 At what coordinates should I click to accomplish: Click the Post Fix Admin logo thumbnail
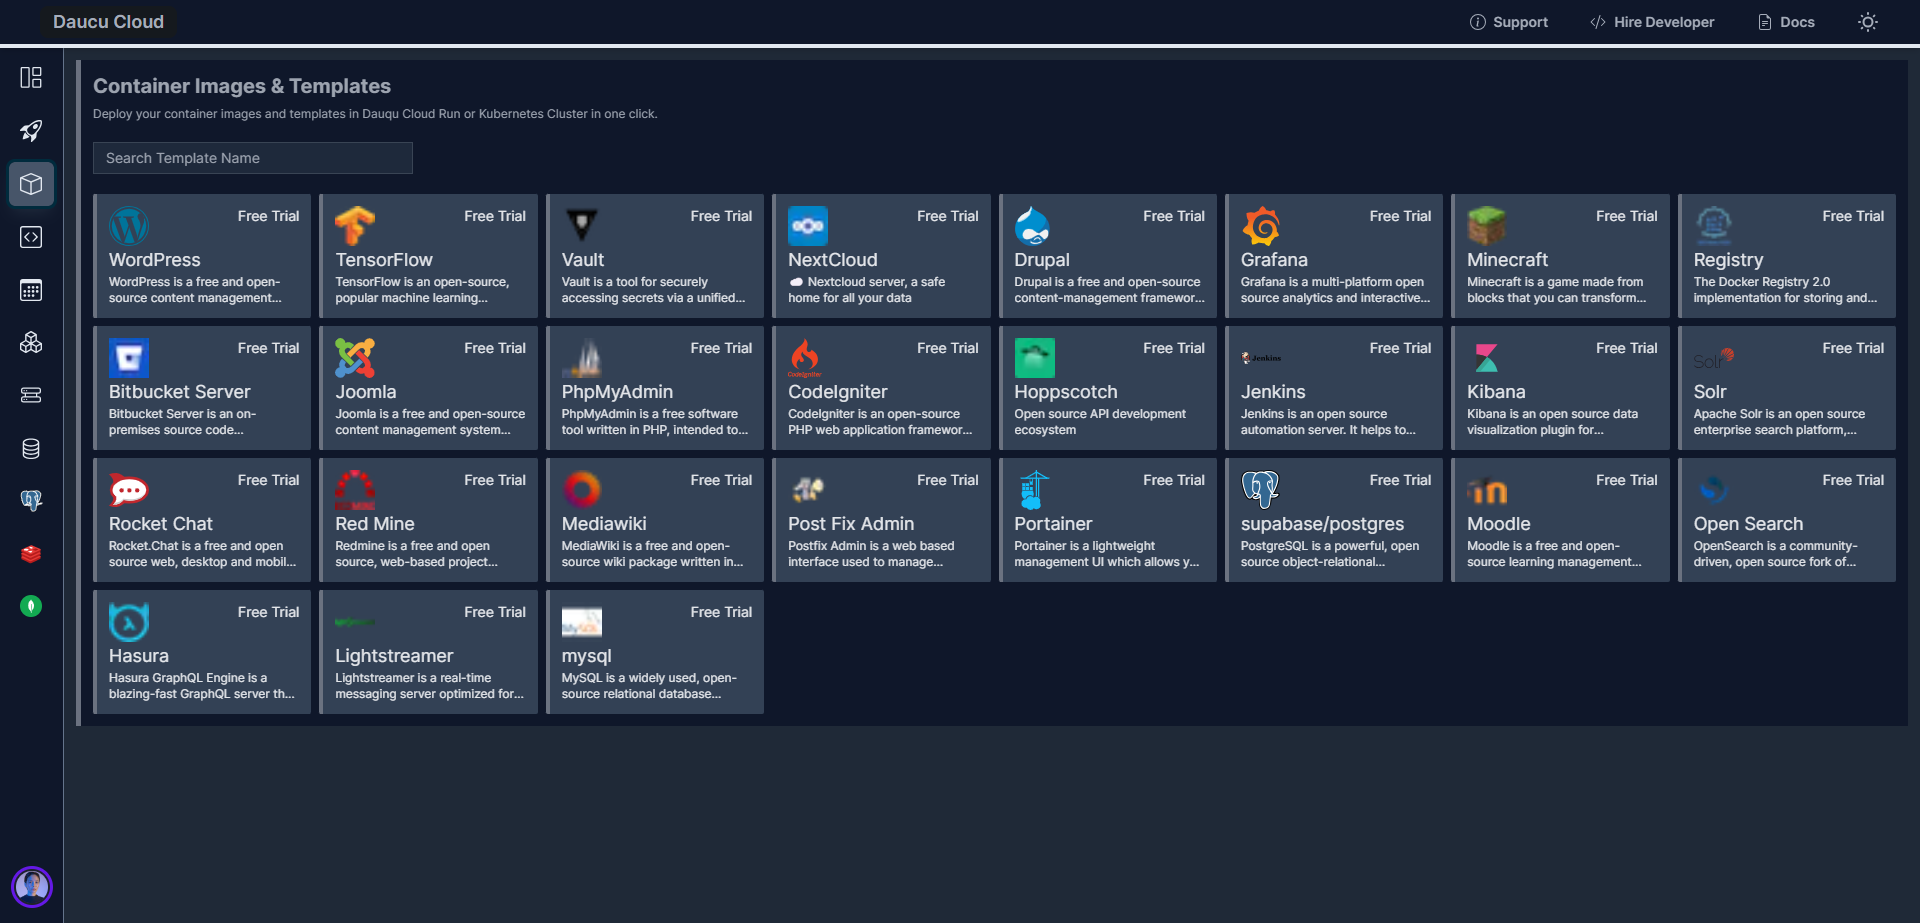[808, 489]
